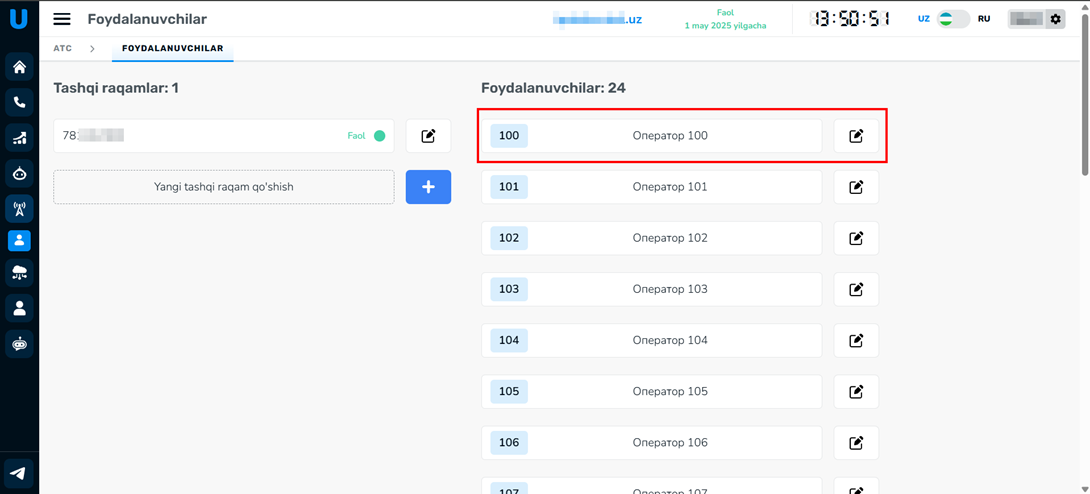This screenshot has width=1090, height=494.
Task: Open Telegram icon at sidebar bottom
Action: [x=19, y=472]
